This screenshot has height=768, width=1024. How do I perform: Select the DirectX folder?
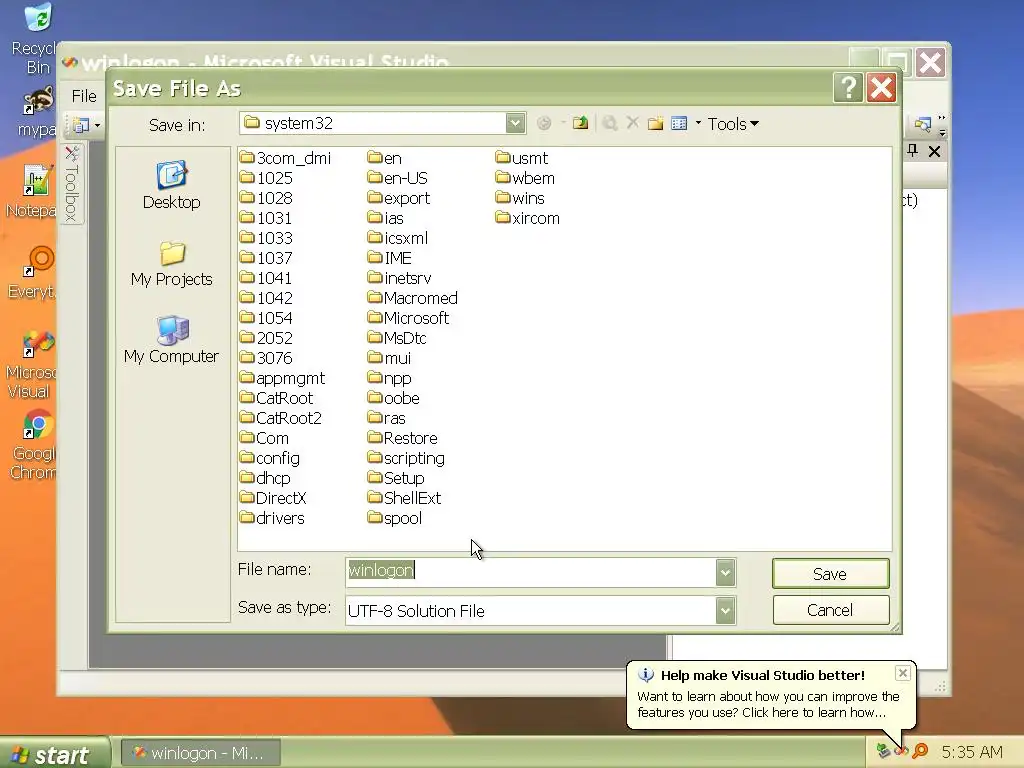pyautogui.click(x=273, y=498)
